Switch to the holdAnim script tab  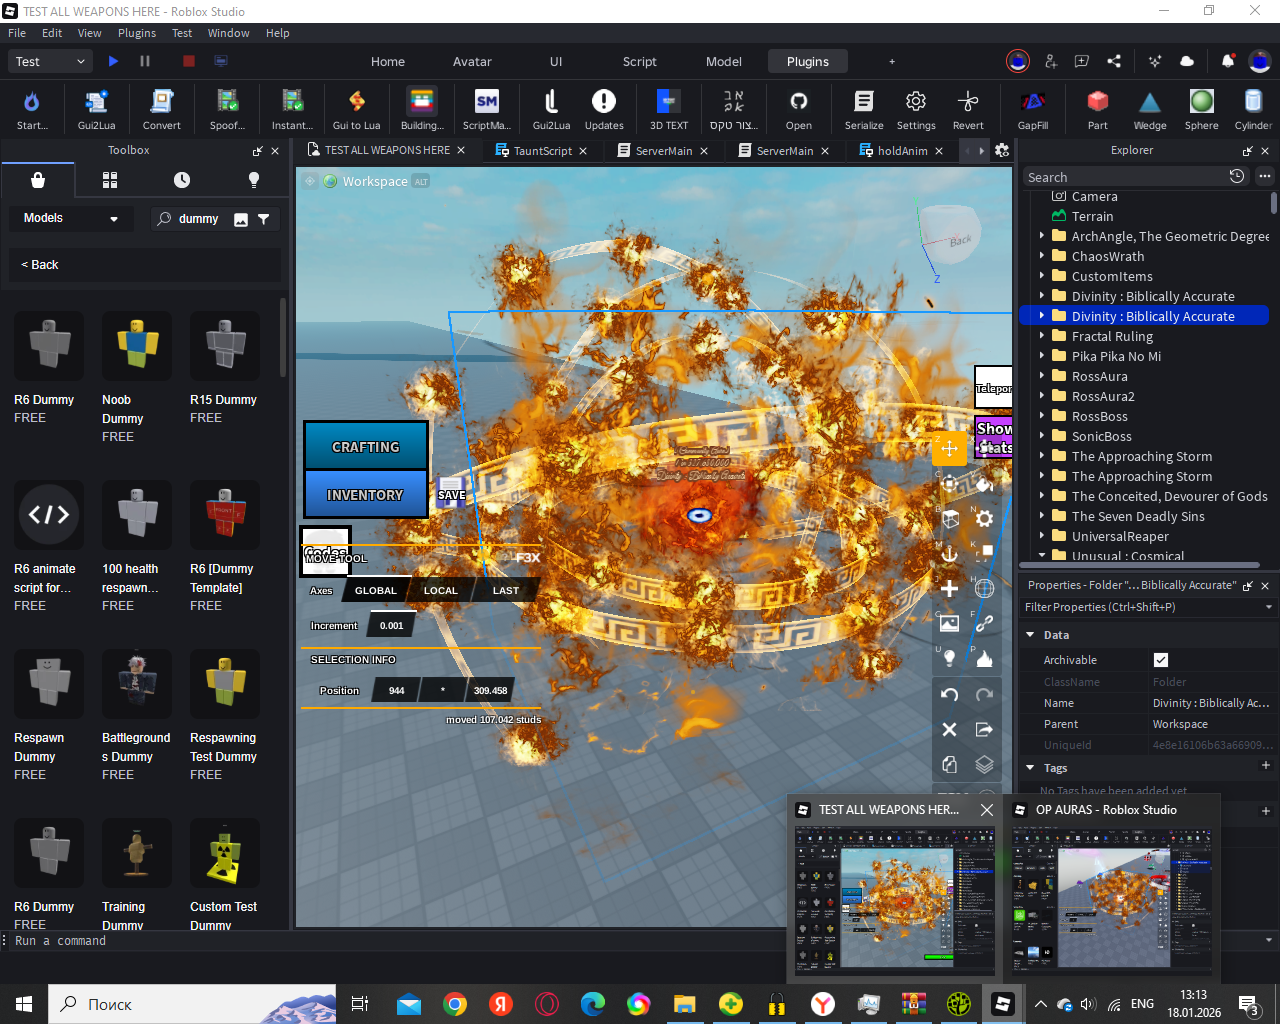click(x=902, y=151)
